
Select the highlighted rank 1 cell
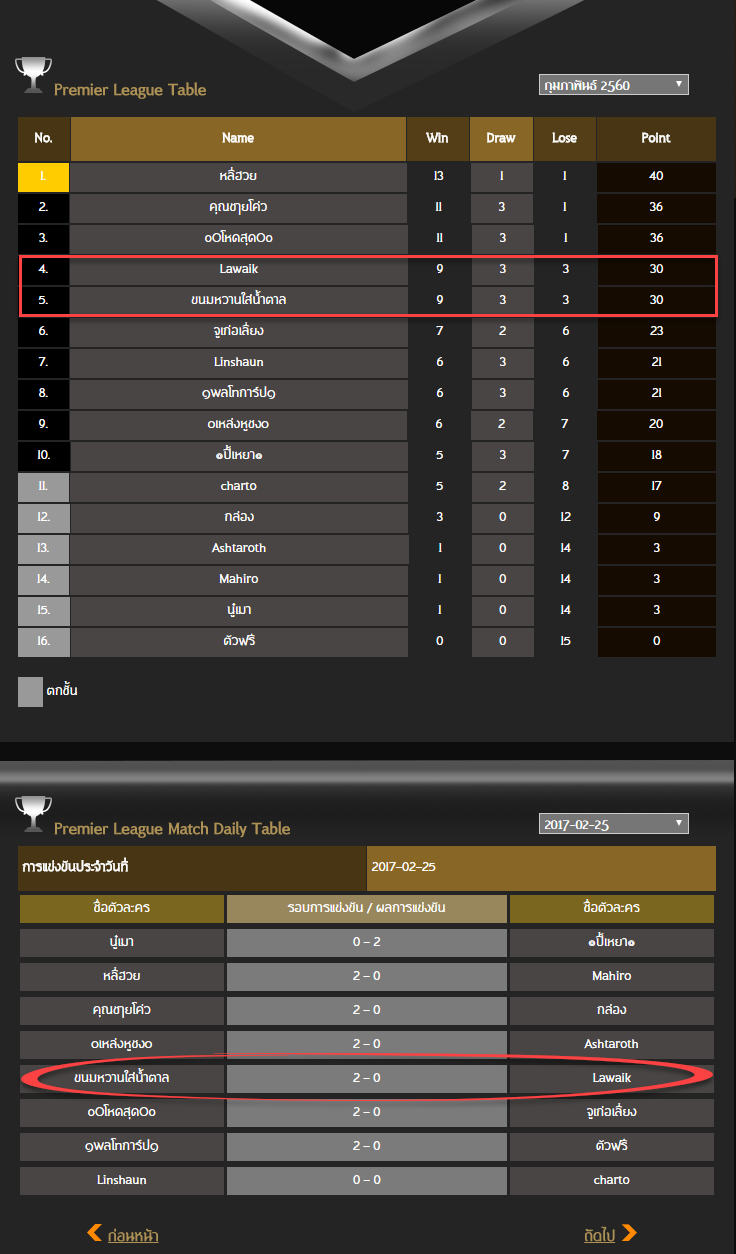point(43,176)
